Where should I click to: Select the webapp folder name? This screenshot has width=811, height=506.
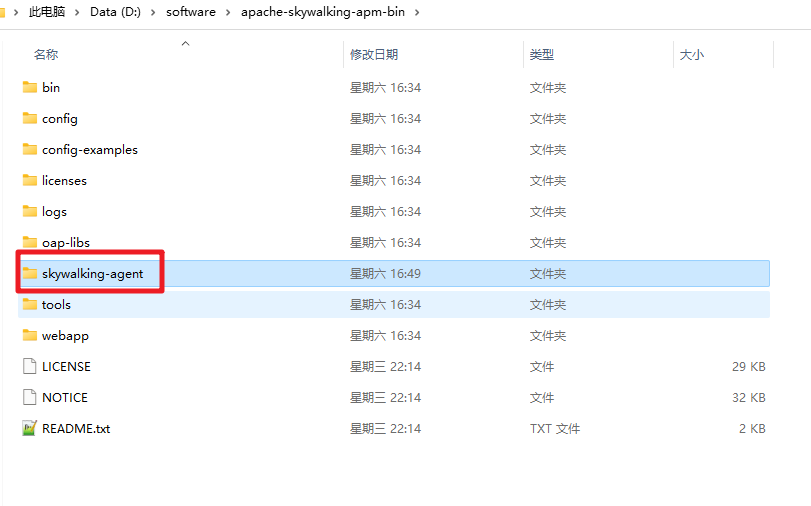65,336
